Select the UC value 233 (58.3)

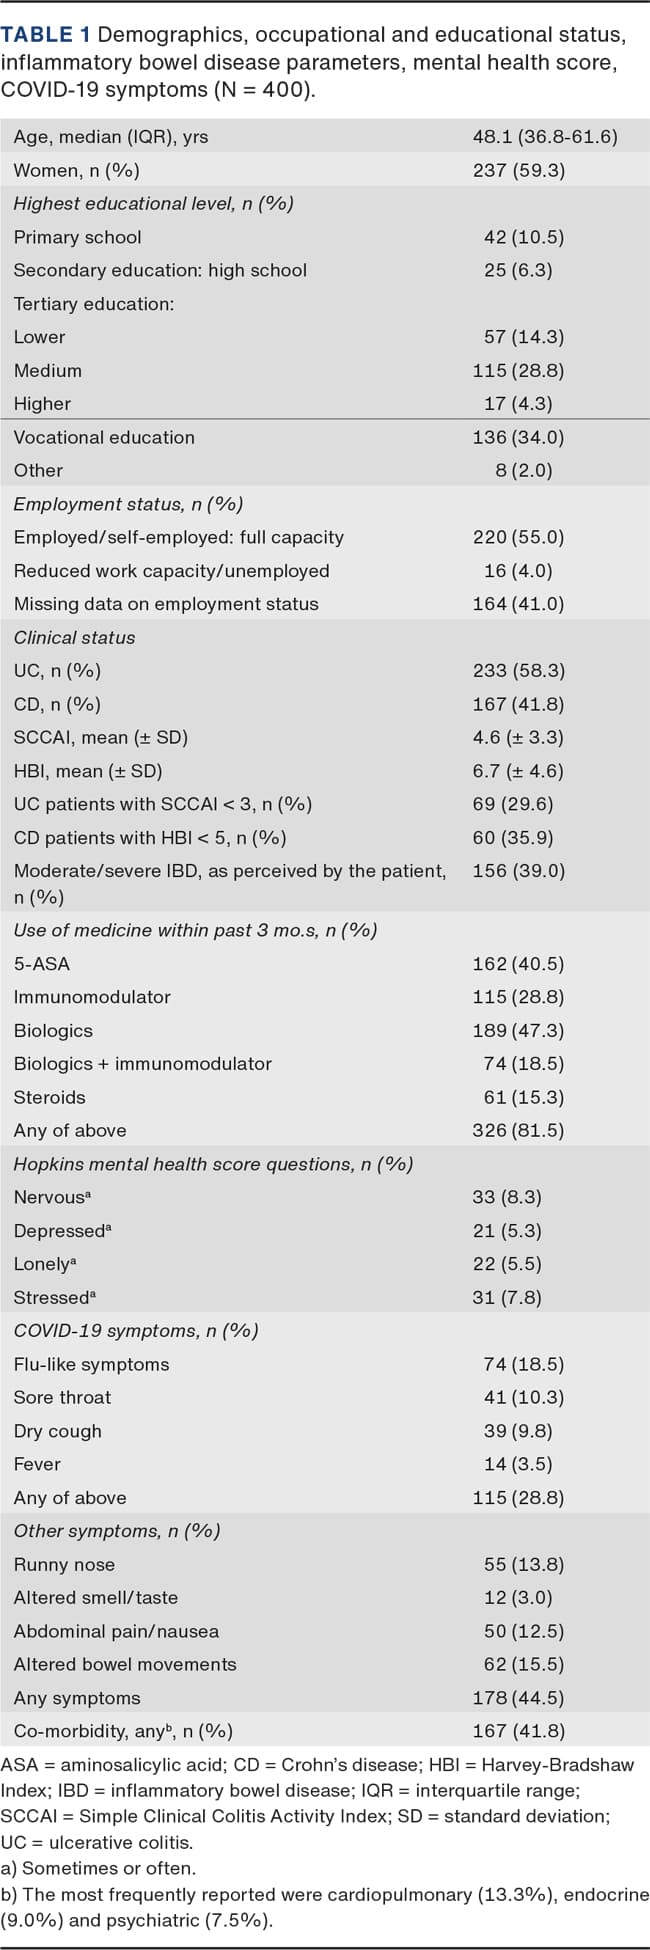(518, 671)
